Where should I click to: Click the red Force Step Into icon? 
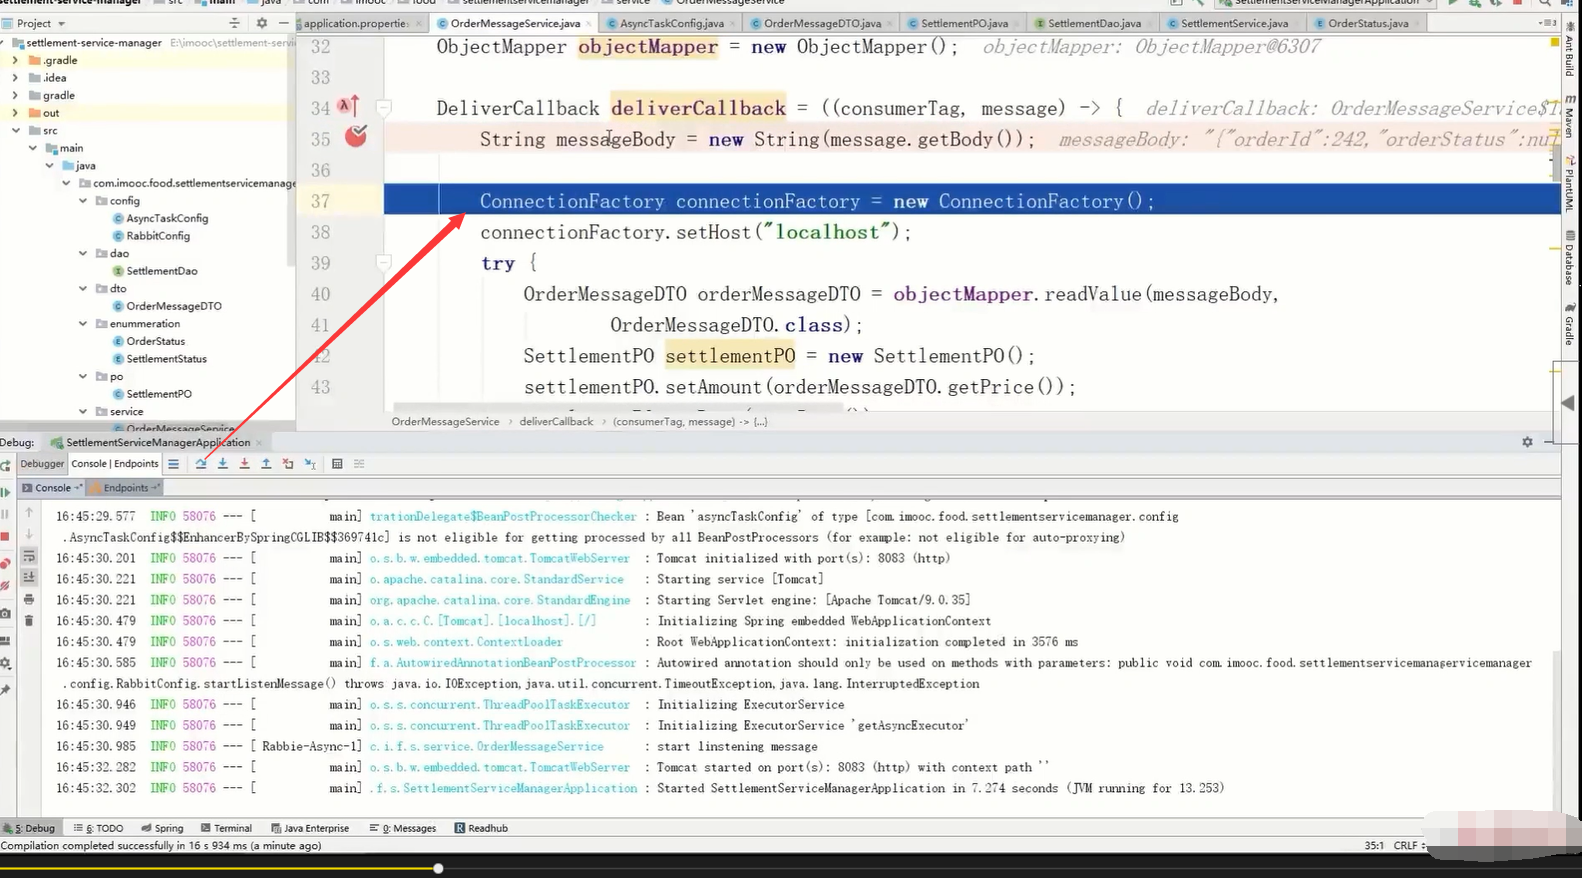tap(244, 464)
